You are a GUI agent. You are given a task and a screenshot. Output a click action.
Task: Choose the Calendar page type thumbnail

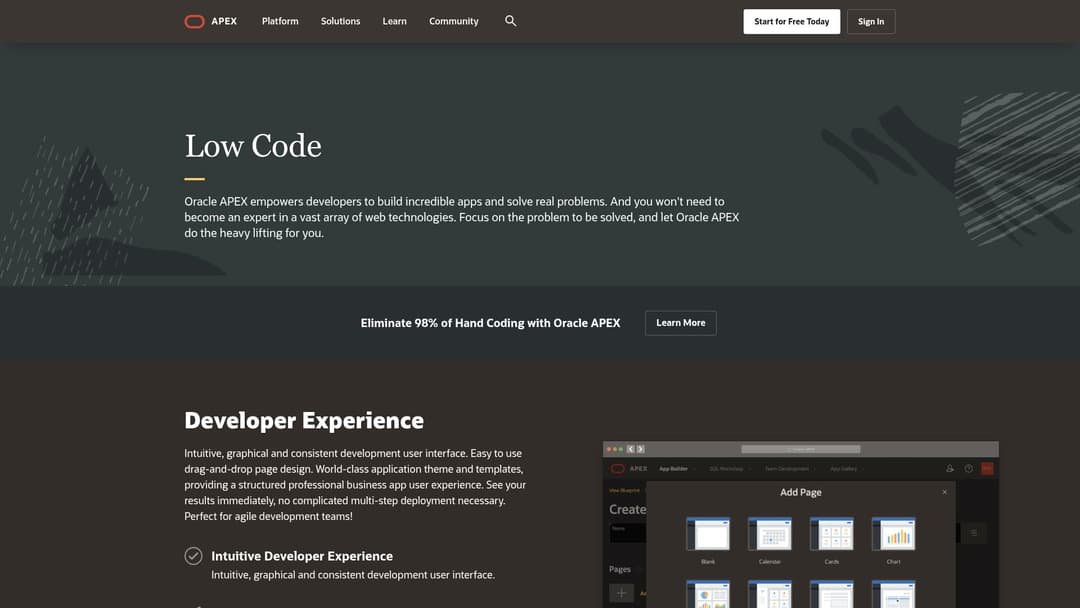[x=769, y=534]
